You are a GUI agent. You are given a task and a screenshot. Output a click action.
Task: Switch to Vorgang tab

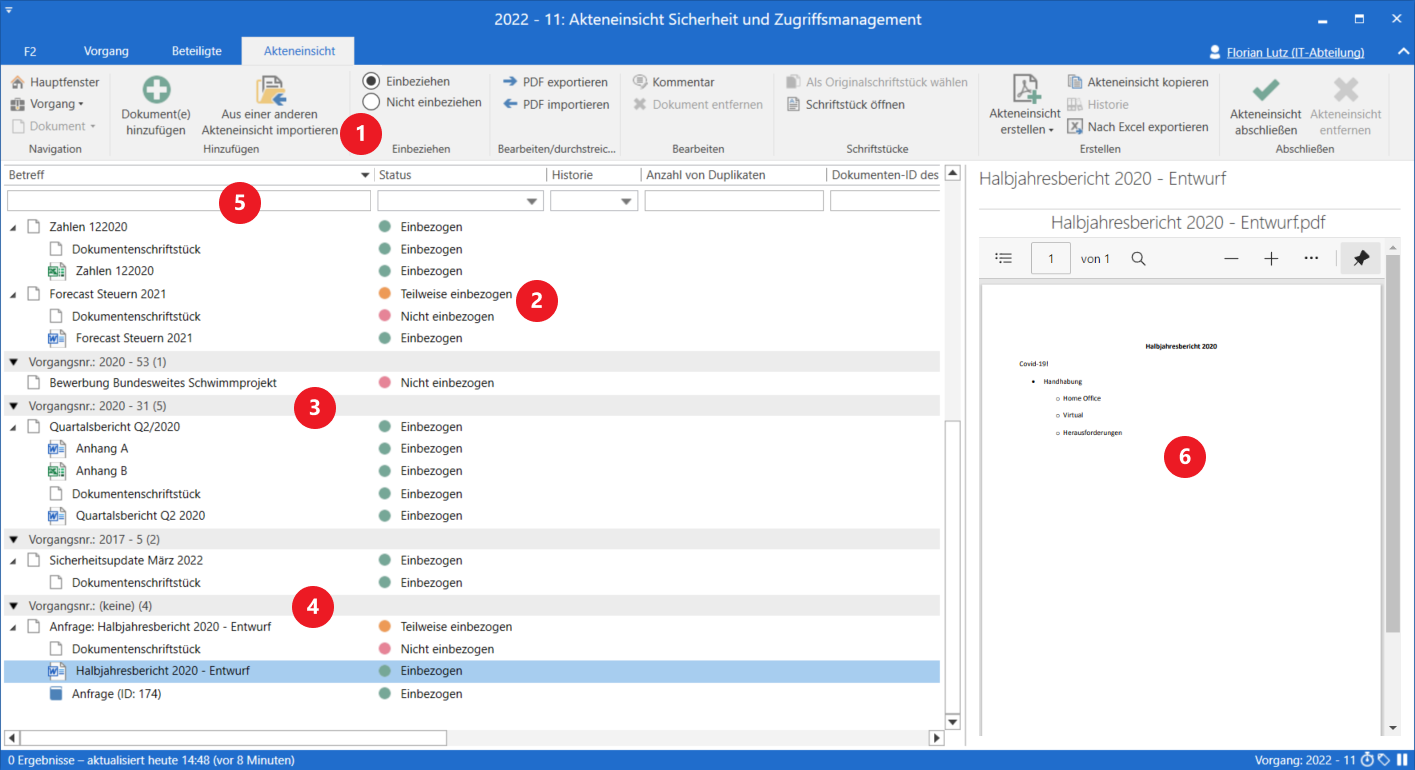106,51
